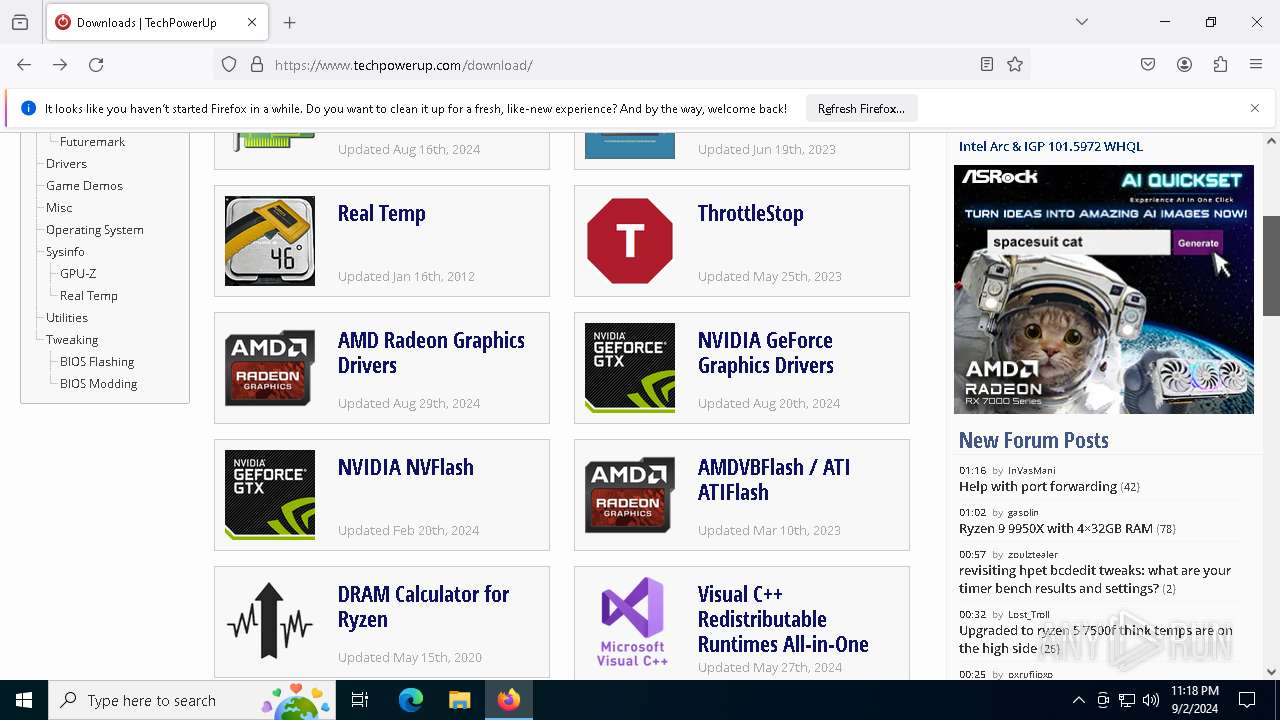The width and height of the screenshot is (1280, 720).
Task: Launch Microsoft Edge from the taskbar
Action: pos(411,700)
